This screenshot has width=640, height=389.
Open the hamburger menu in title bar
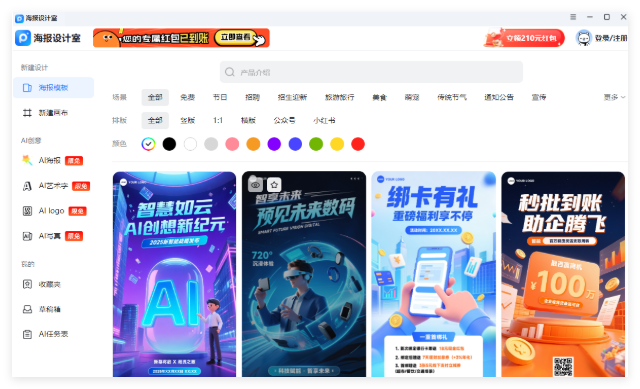[x=573, y=17]
